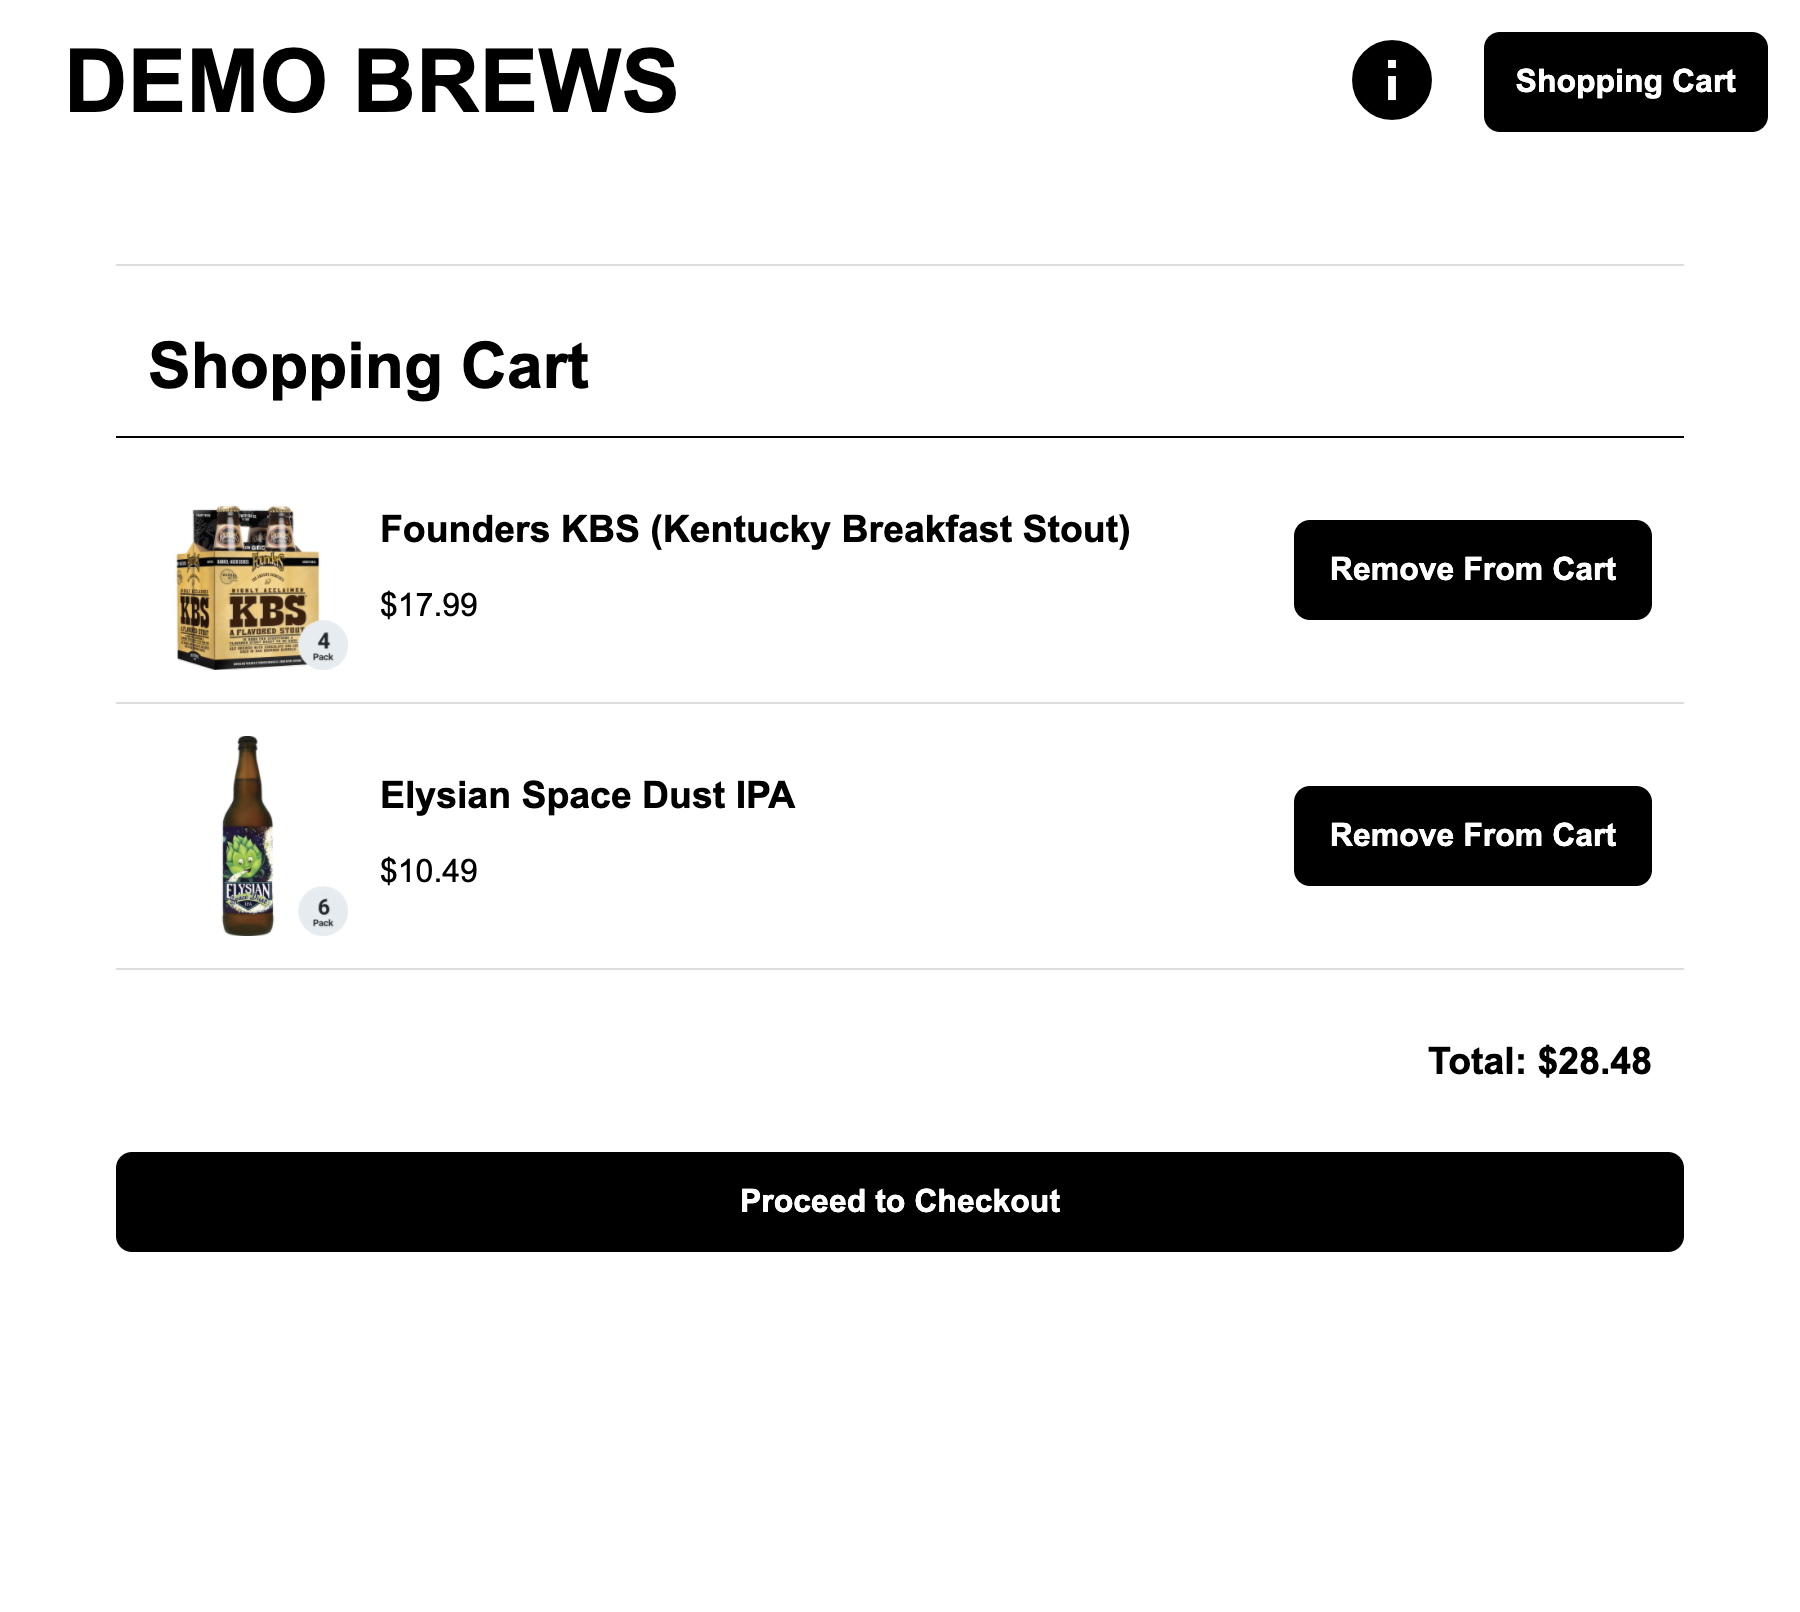
Task: Select the Founders KBS product title
Action: tap(755, 529)
